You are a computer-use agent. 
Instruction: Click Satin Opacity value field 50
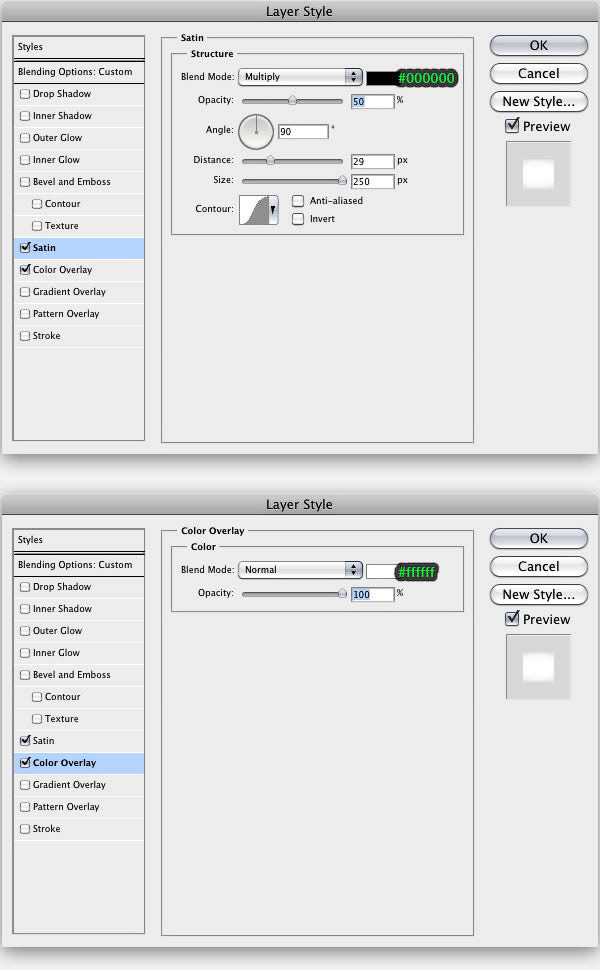point(372,101)
